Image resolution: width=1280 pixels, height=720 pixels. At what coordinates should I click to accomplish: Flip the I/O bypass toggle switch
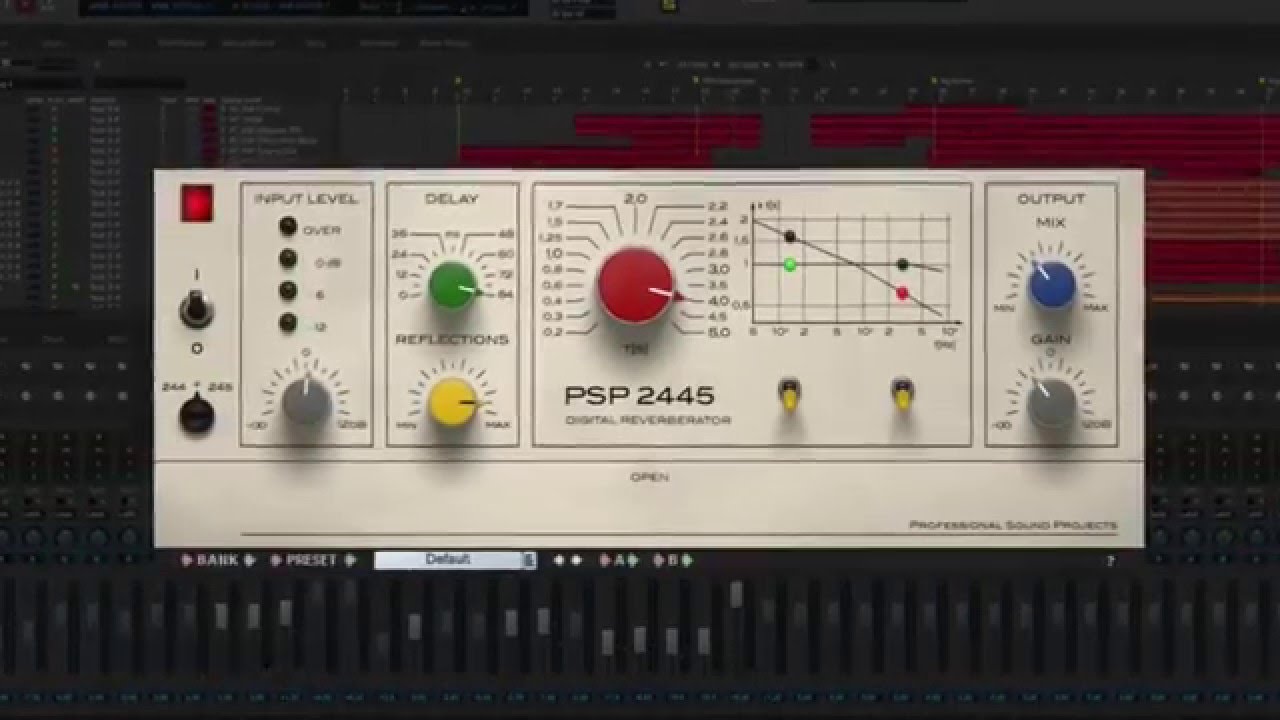tap(196, 310)
